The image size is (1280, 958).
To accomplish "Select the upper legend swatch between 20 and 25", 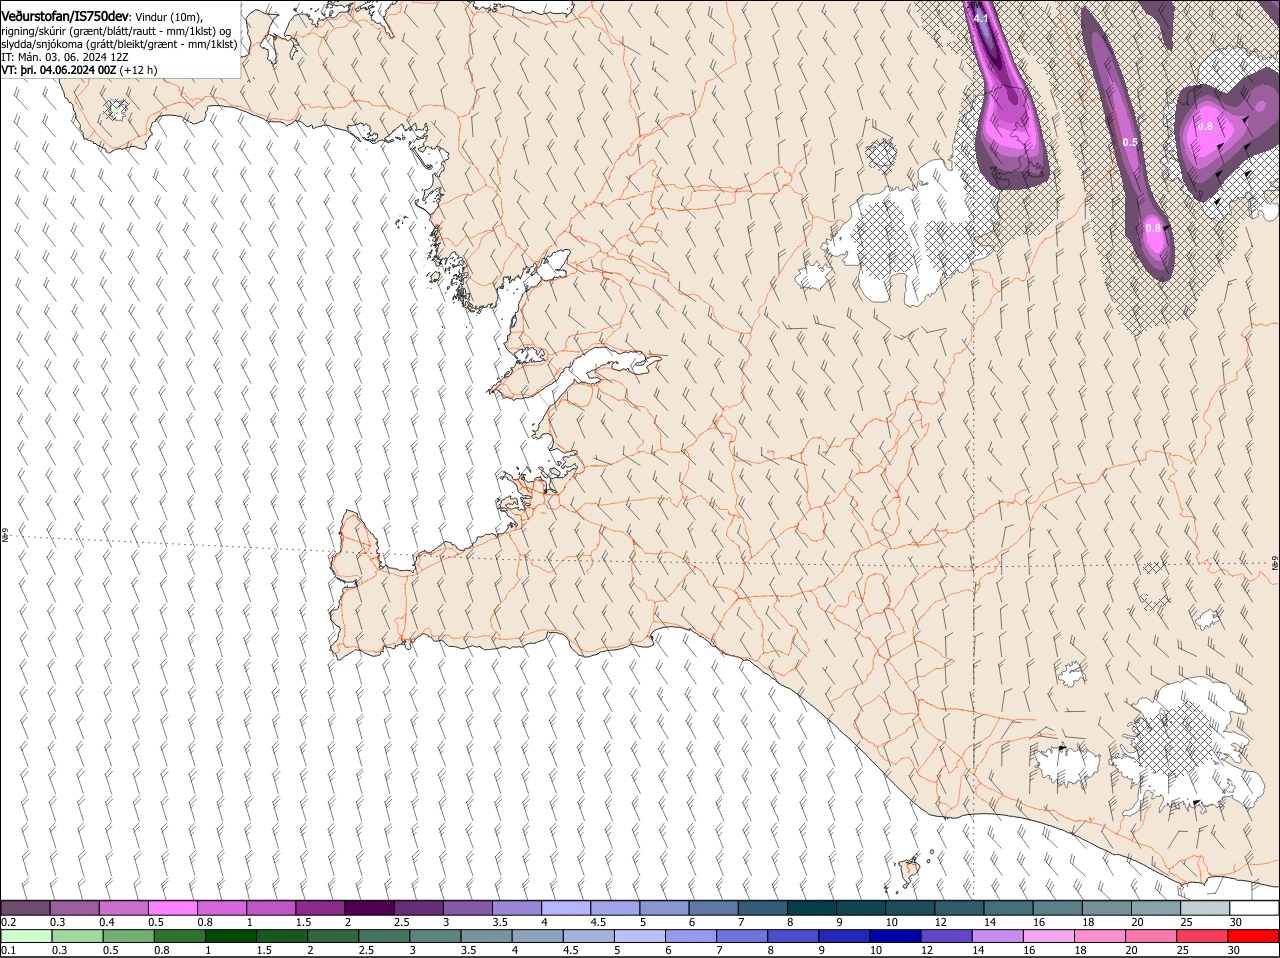I will (1157, 908).
